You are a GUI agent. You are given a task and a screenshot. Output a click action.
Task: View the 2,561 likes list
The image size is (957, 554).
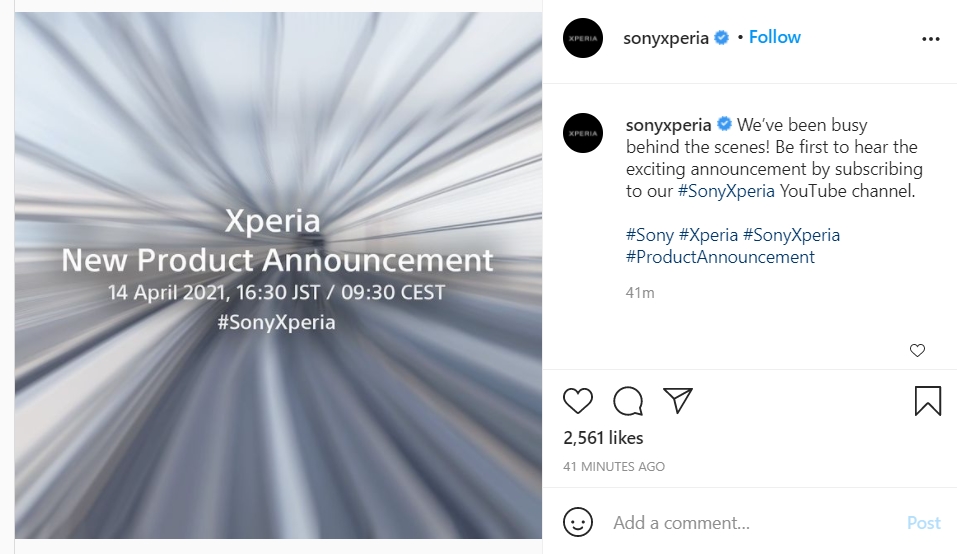point(603,438)
